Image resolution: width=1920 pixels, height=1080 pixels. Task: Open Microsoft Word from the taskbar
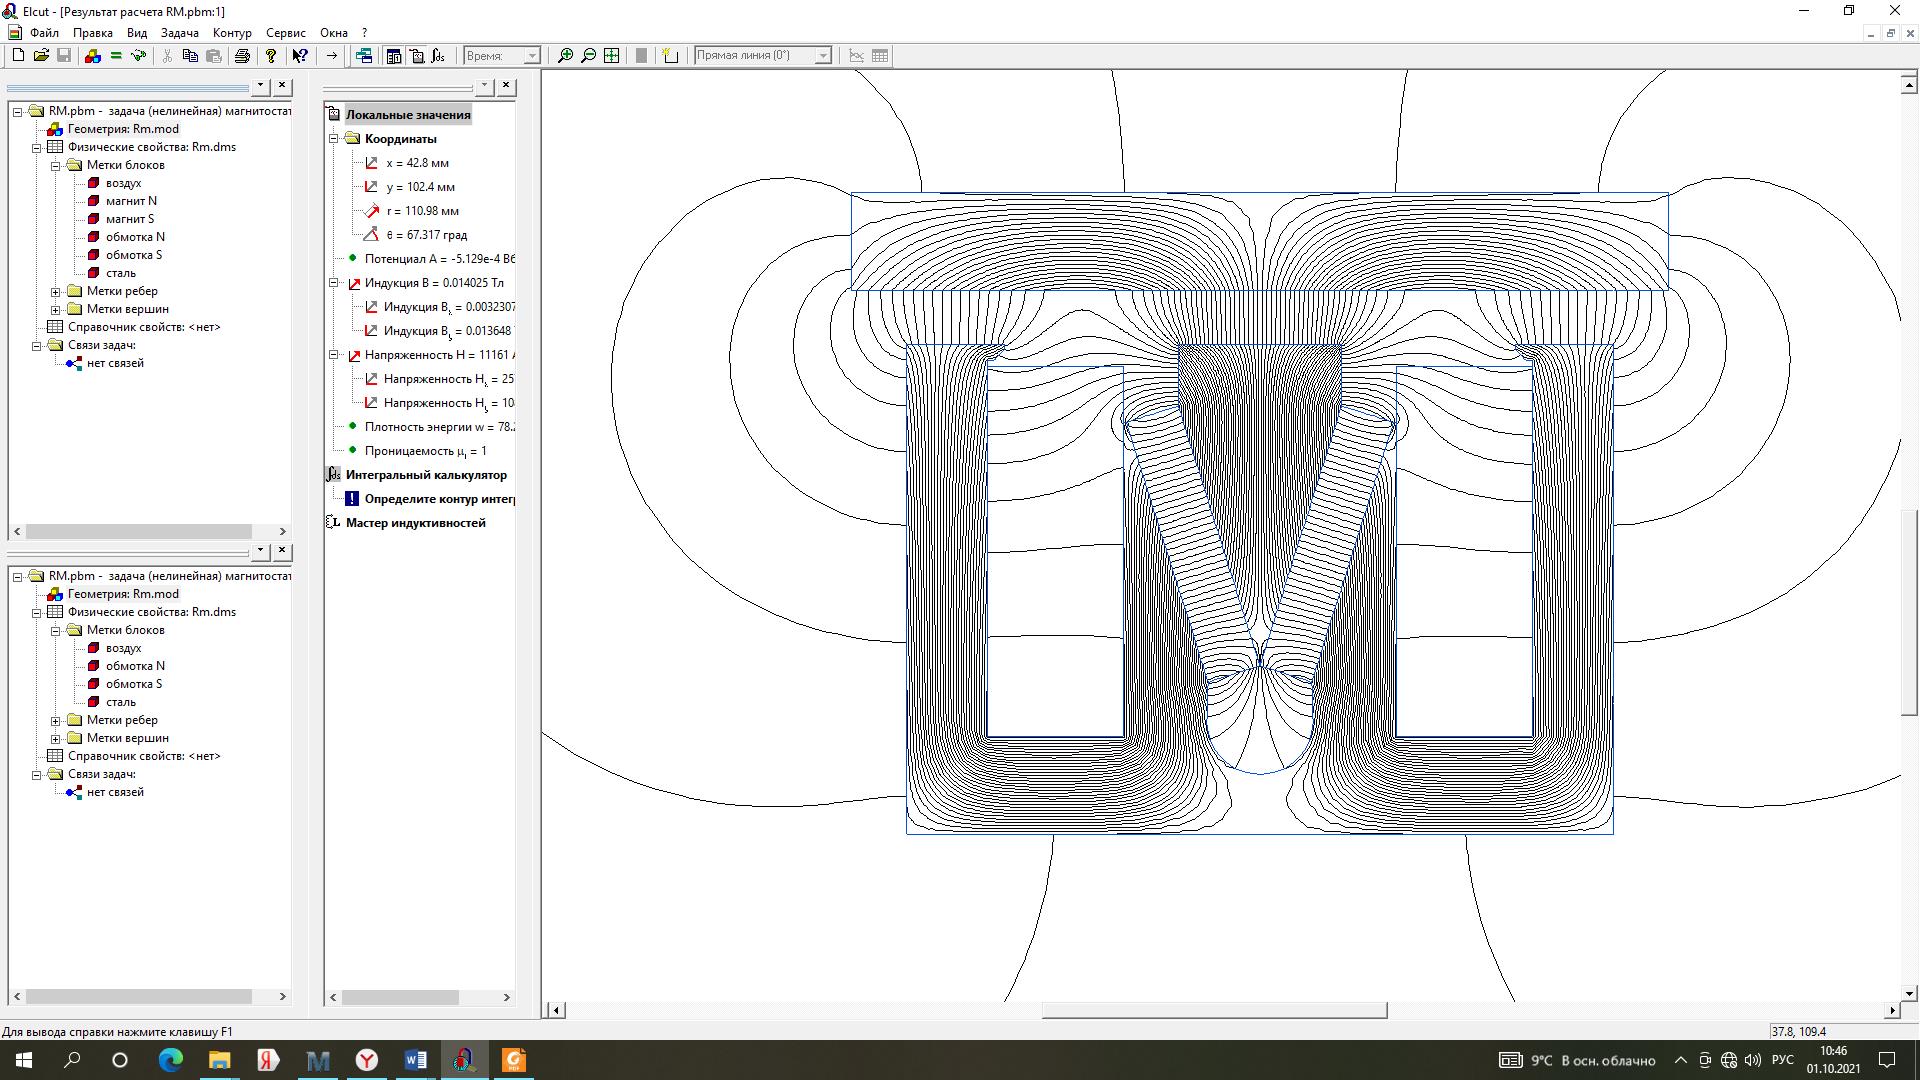pos(415,1060)
